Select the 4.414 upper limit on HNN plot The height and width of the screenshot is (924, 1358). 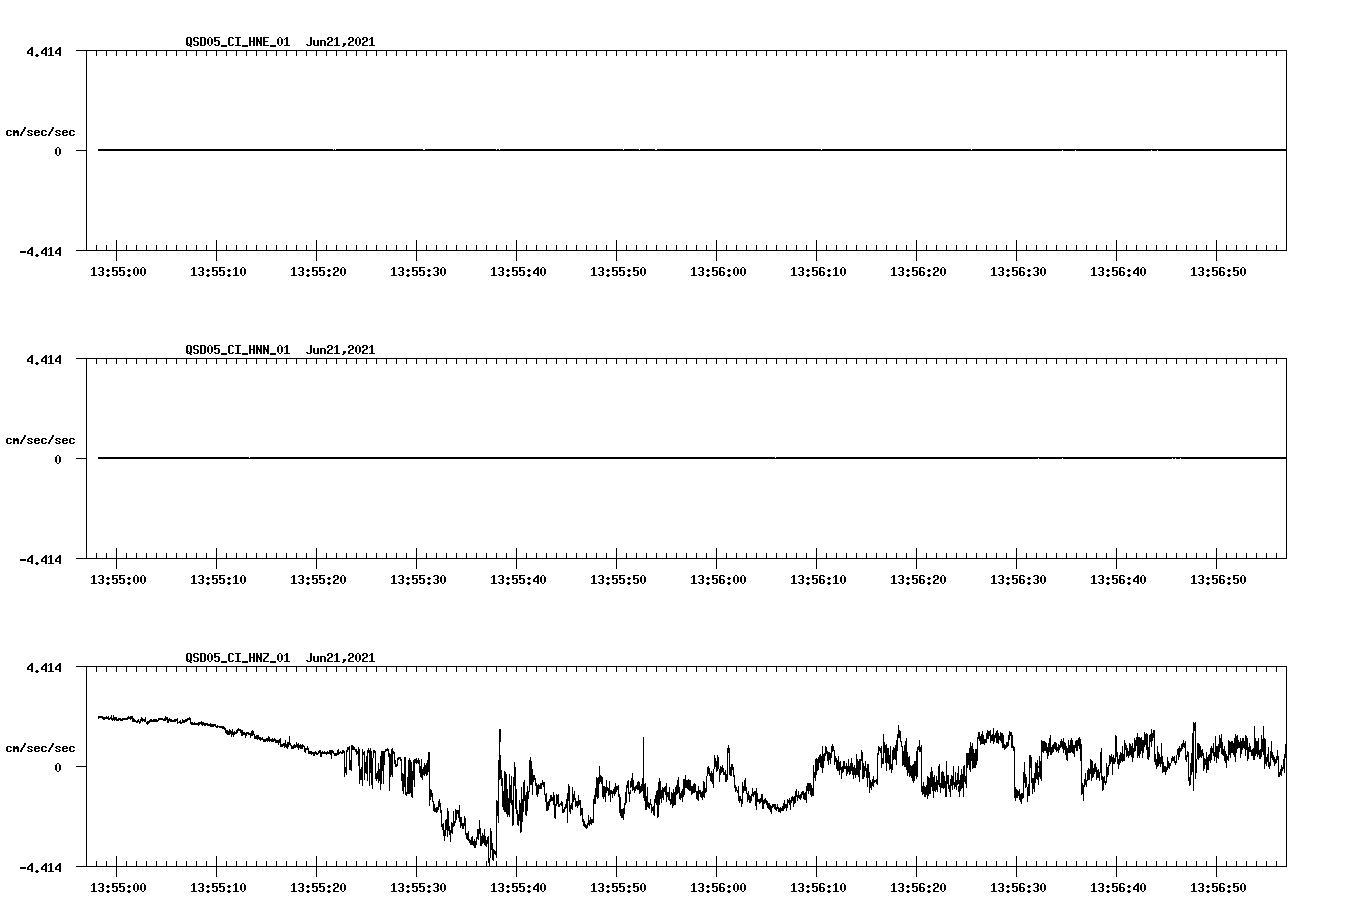44,359
